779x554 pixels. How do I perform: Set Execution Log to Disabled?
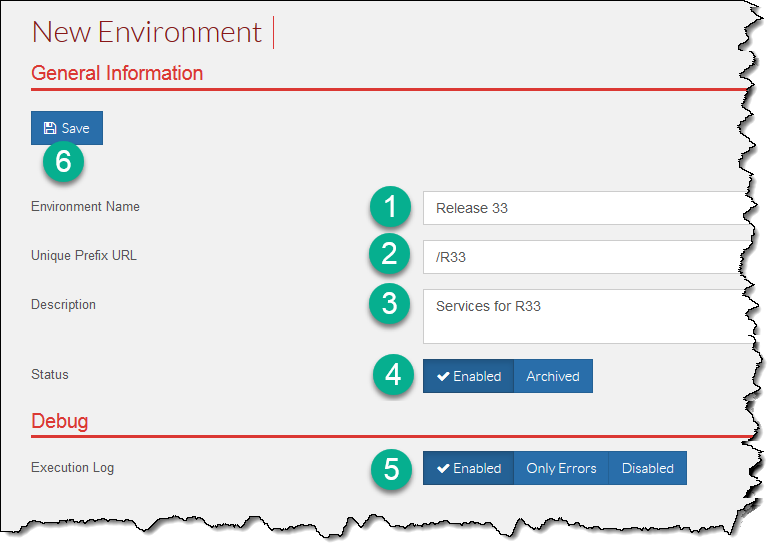point(647,468)
